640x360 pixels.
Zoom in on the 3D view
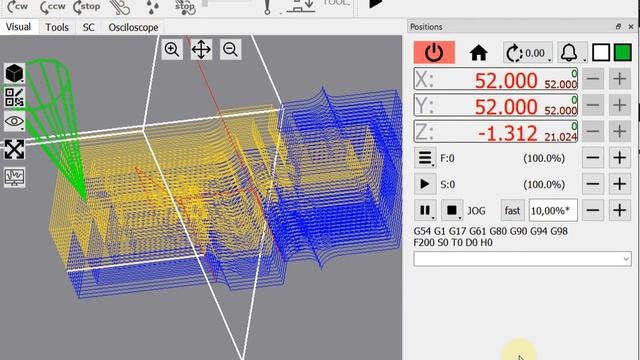click(172, 50)
